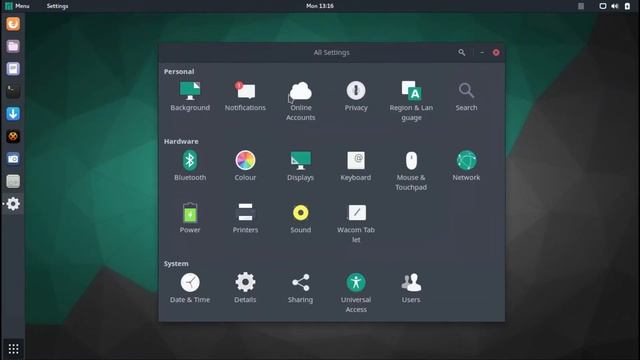The image size is (640, 360).
Task: Launch the screenshot camera app in dock
Action: 13,158
